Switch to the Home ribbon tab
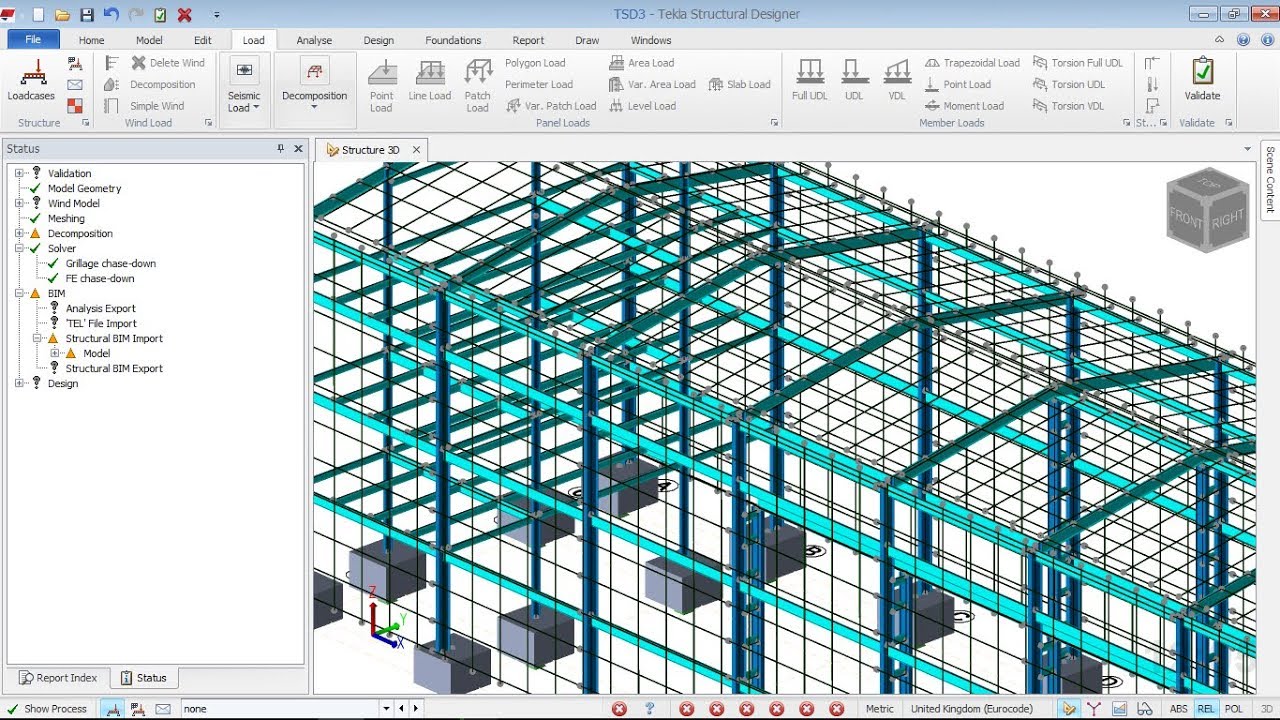Image resolution: width=1280 pixels, height=720 pixels. (91, 40)
